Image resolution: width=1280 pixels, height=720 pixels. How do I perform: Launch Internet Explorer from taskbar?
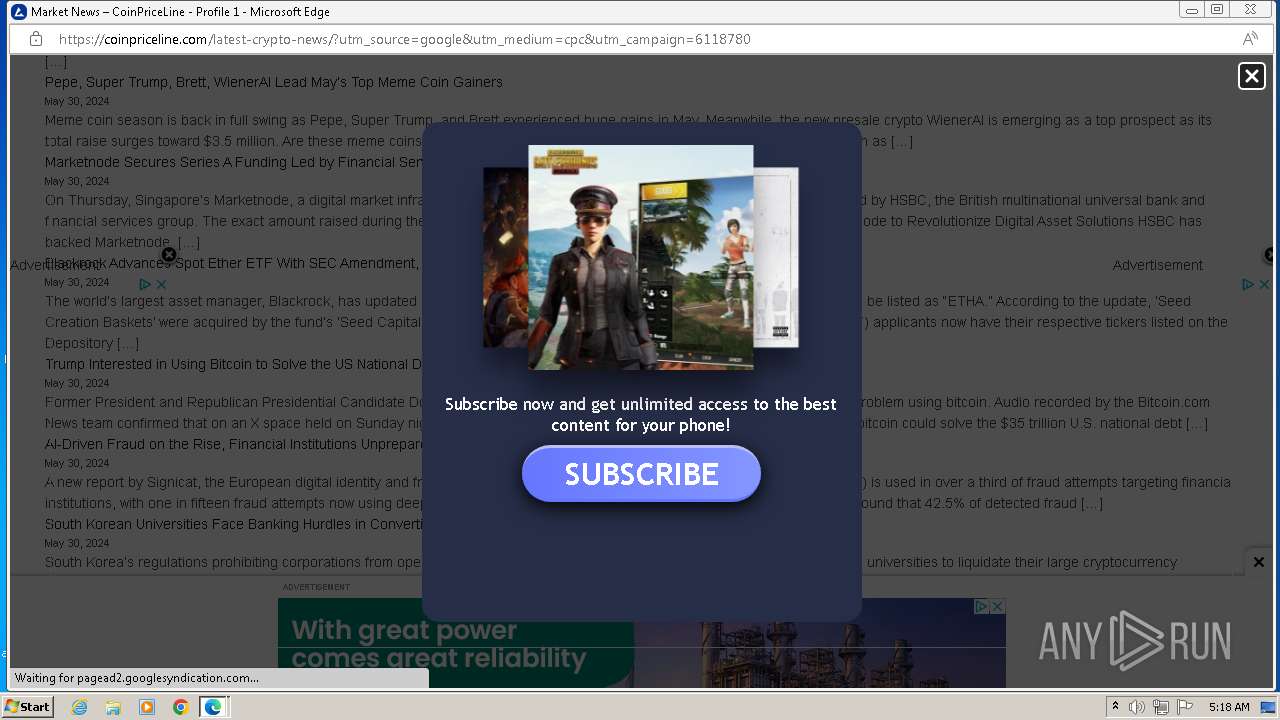coord(80,707)
